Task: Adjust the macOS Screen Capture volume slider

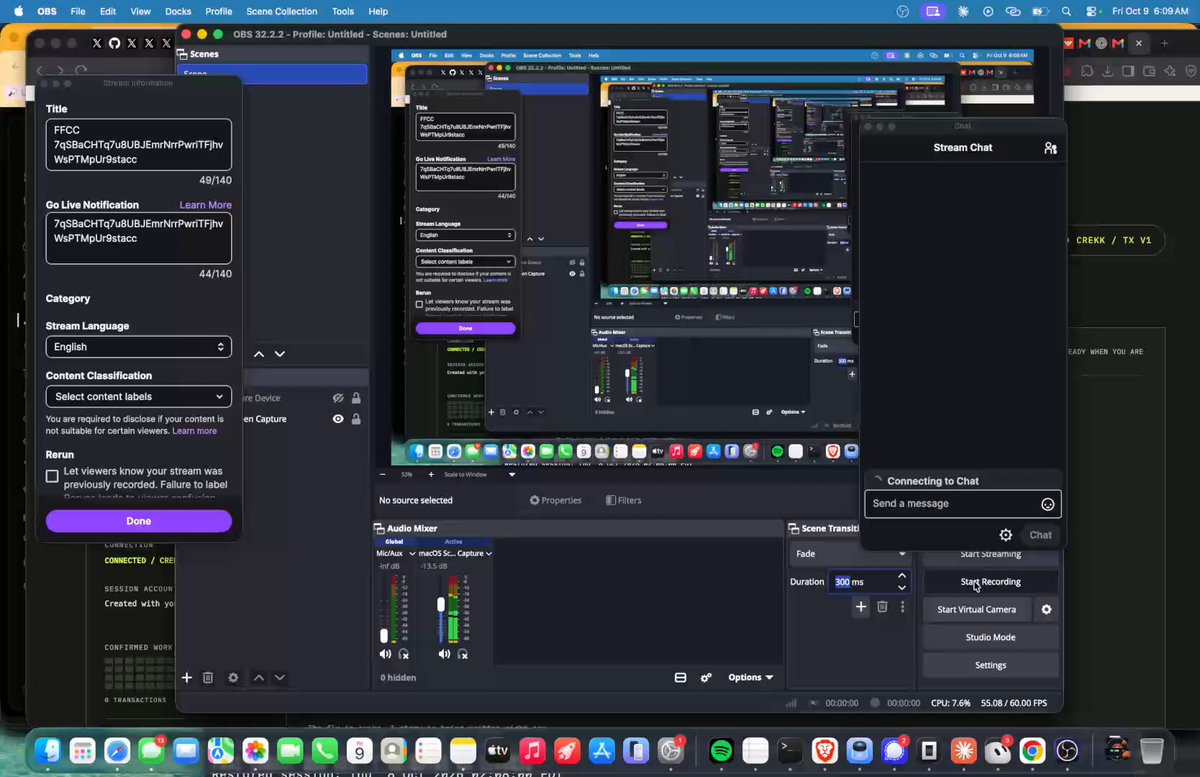Action: tap(441, 605)
